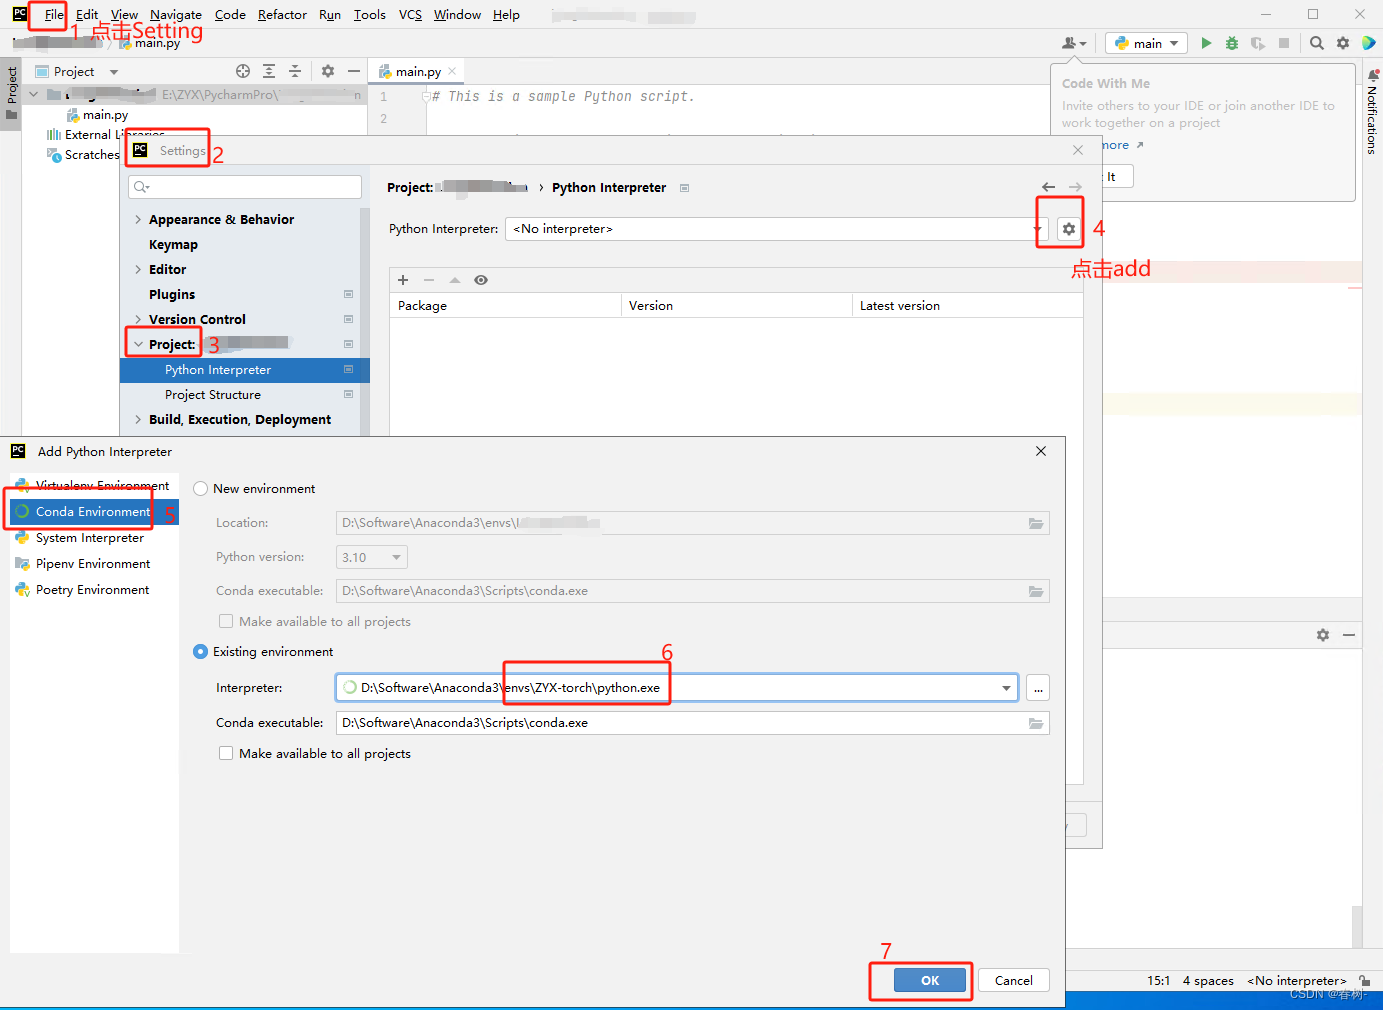Click the Run main green play icon
This screenshot has height=1010, width=1383.
[1206, 43]
